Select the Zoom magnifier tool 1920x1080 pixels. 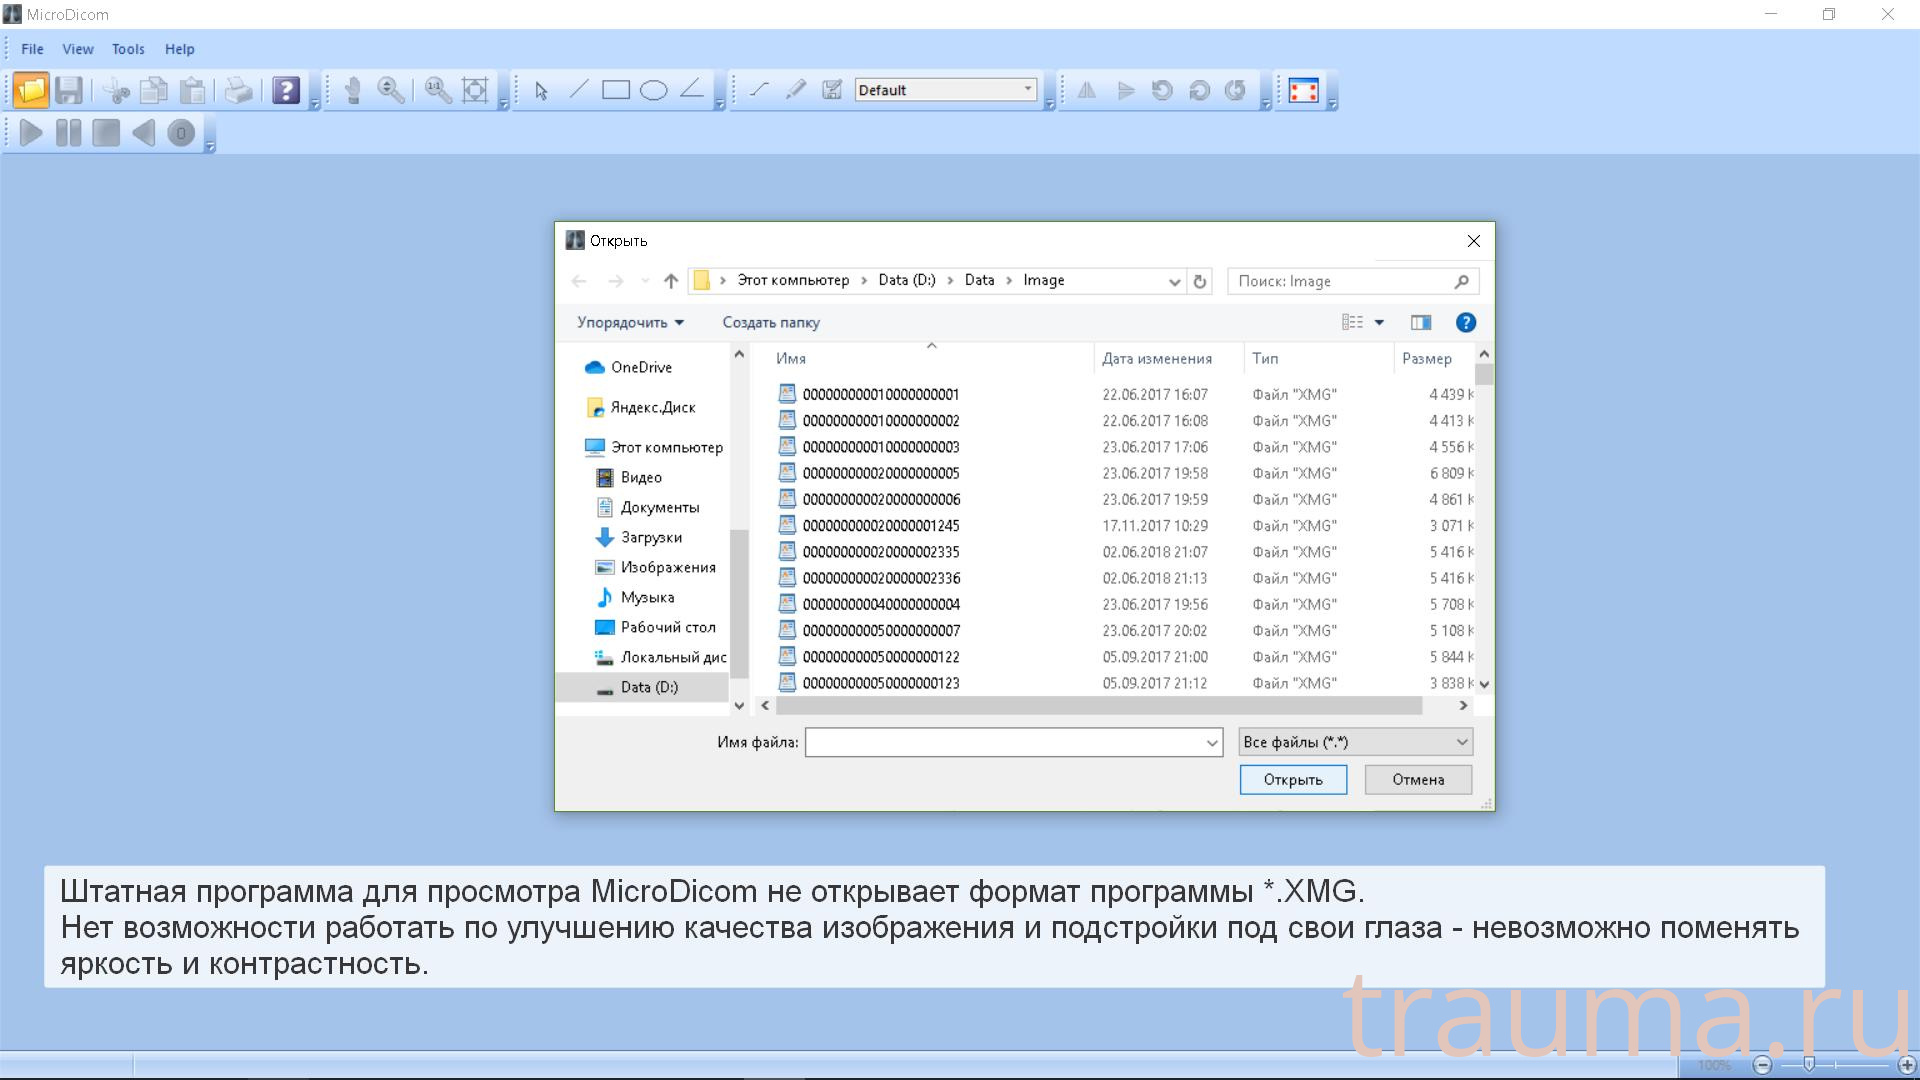[x=391, y=90]
